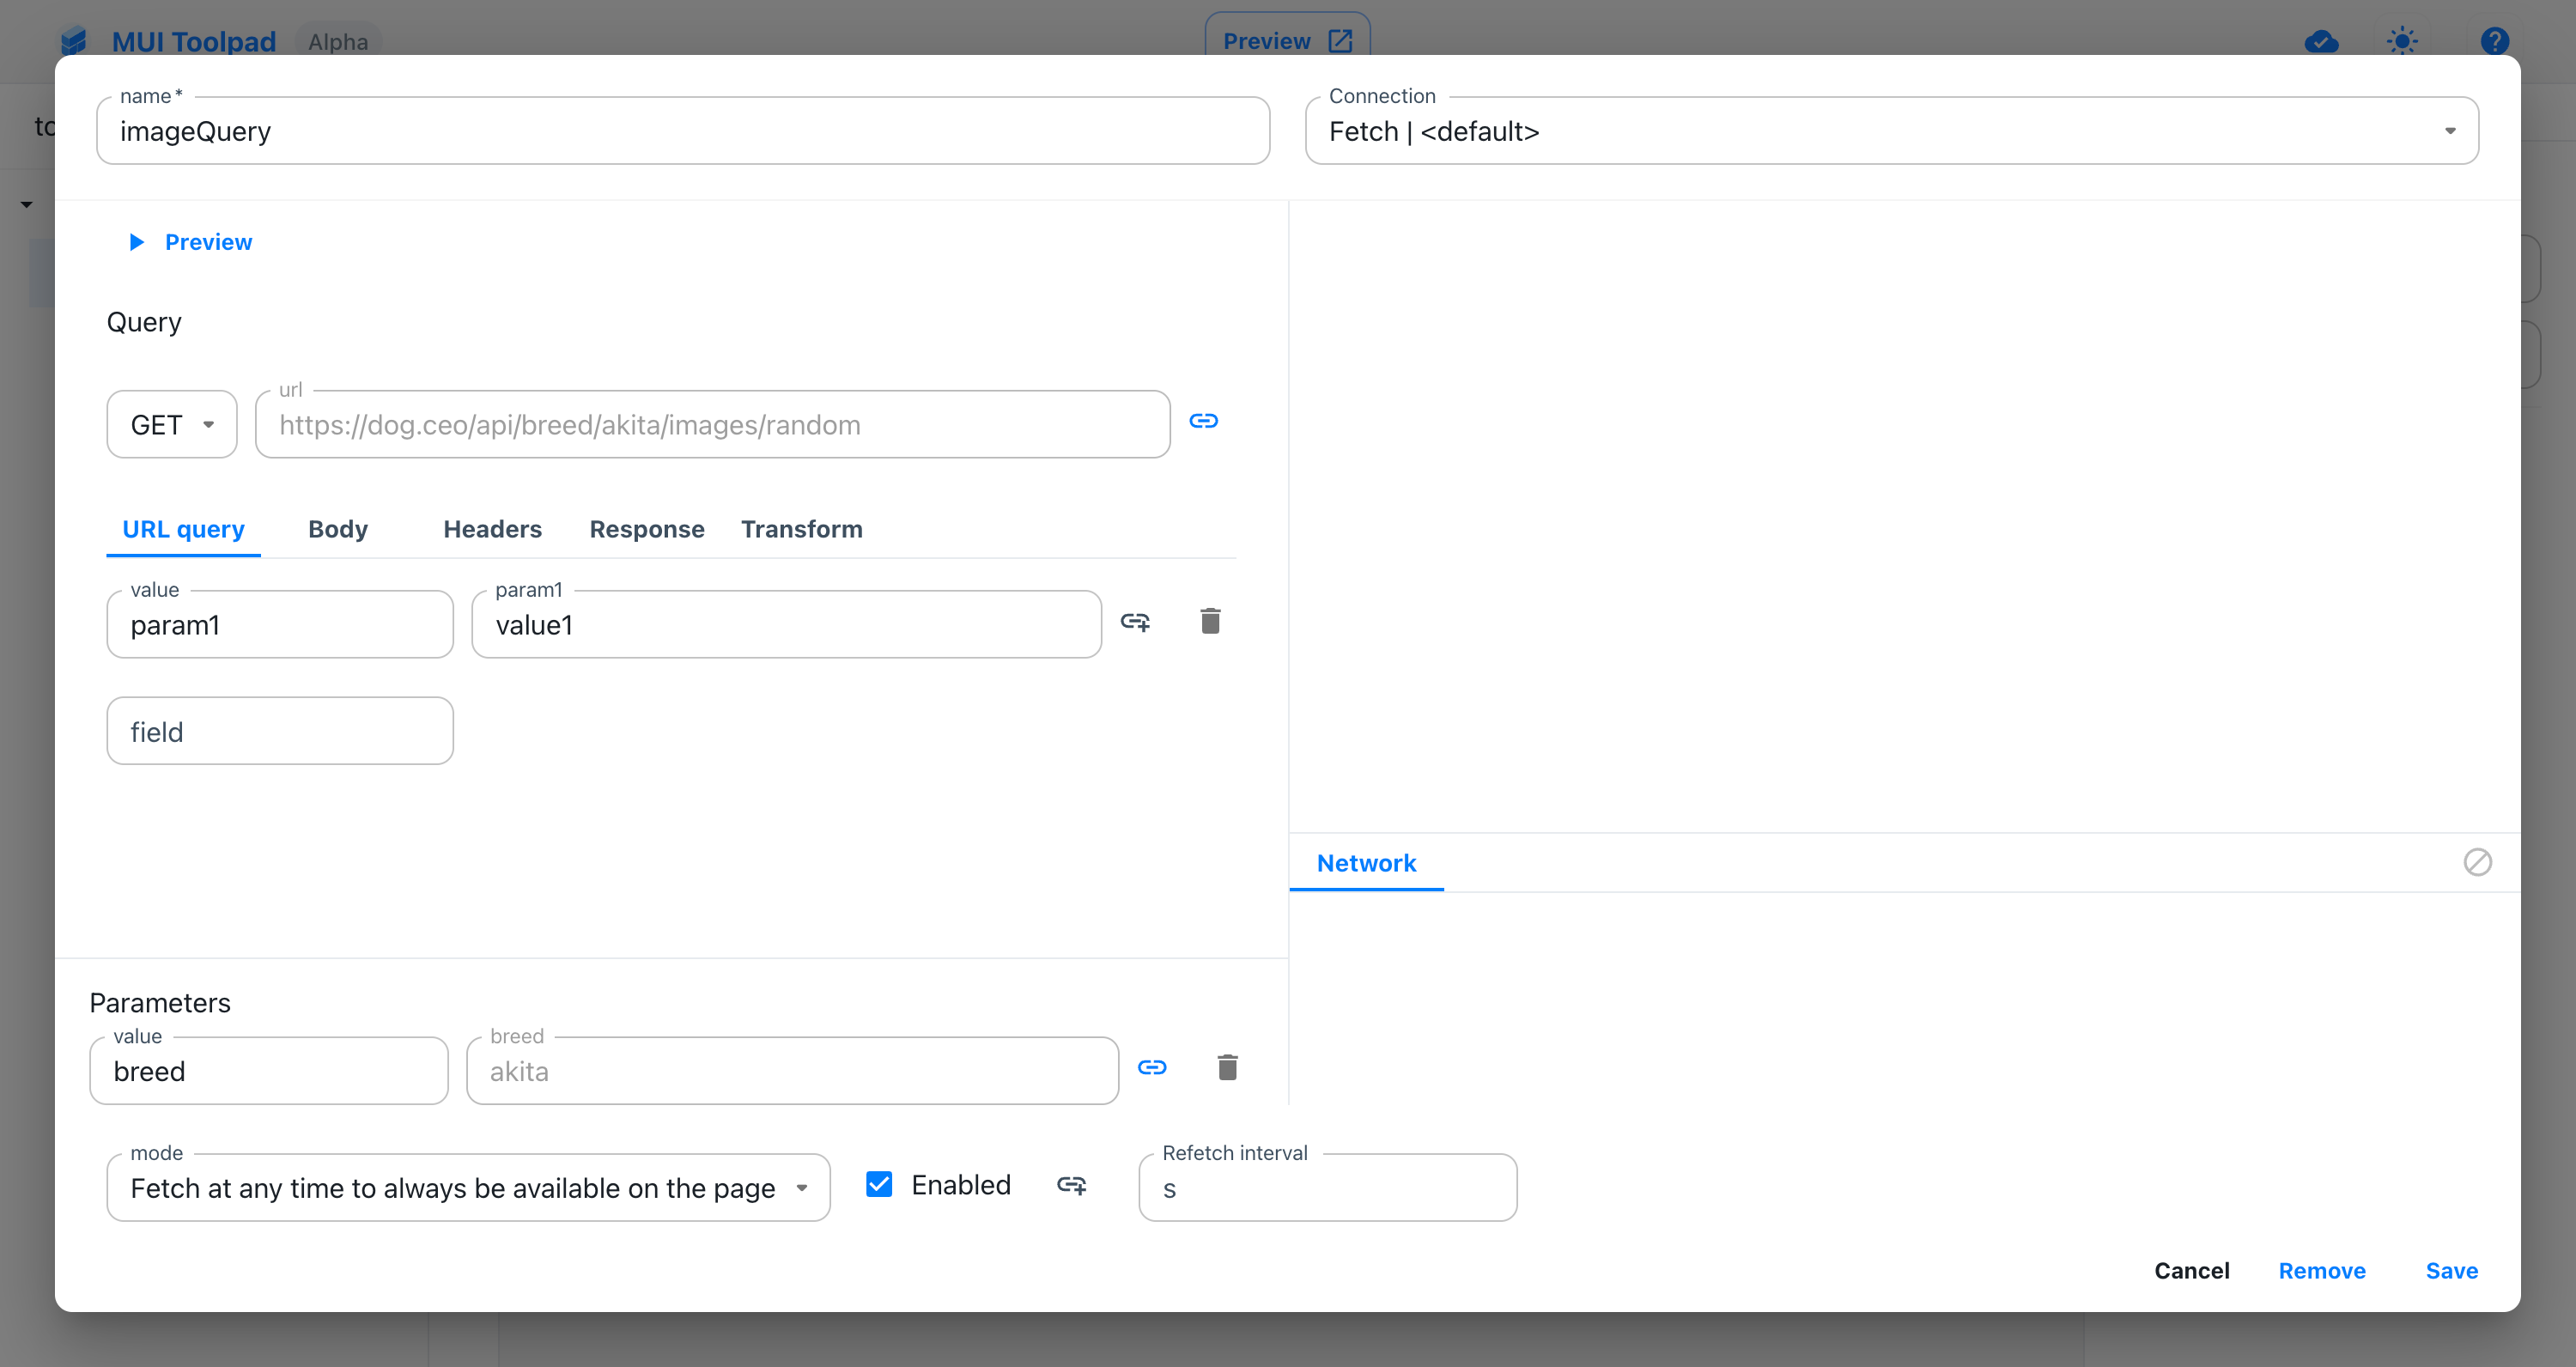Screen dimensions: 2576x1367
Task: Click the delete icon for breed parameter
Action: click(1227, 1069)
